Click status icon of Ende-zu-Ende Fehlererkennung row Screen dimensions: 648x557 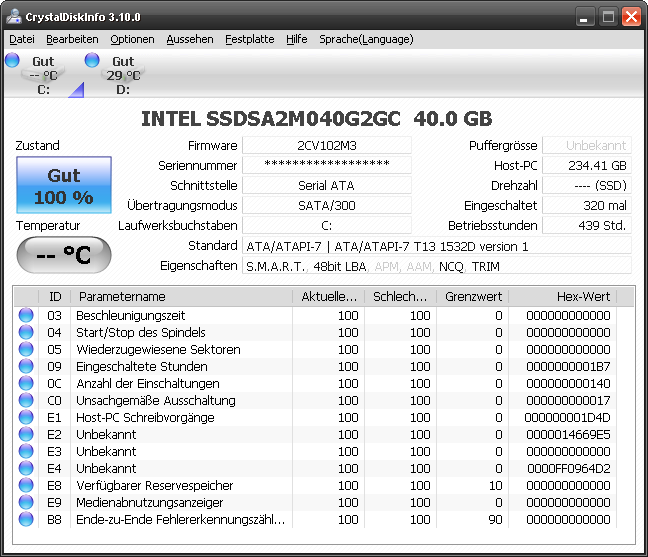26,519
